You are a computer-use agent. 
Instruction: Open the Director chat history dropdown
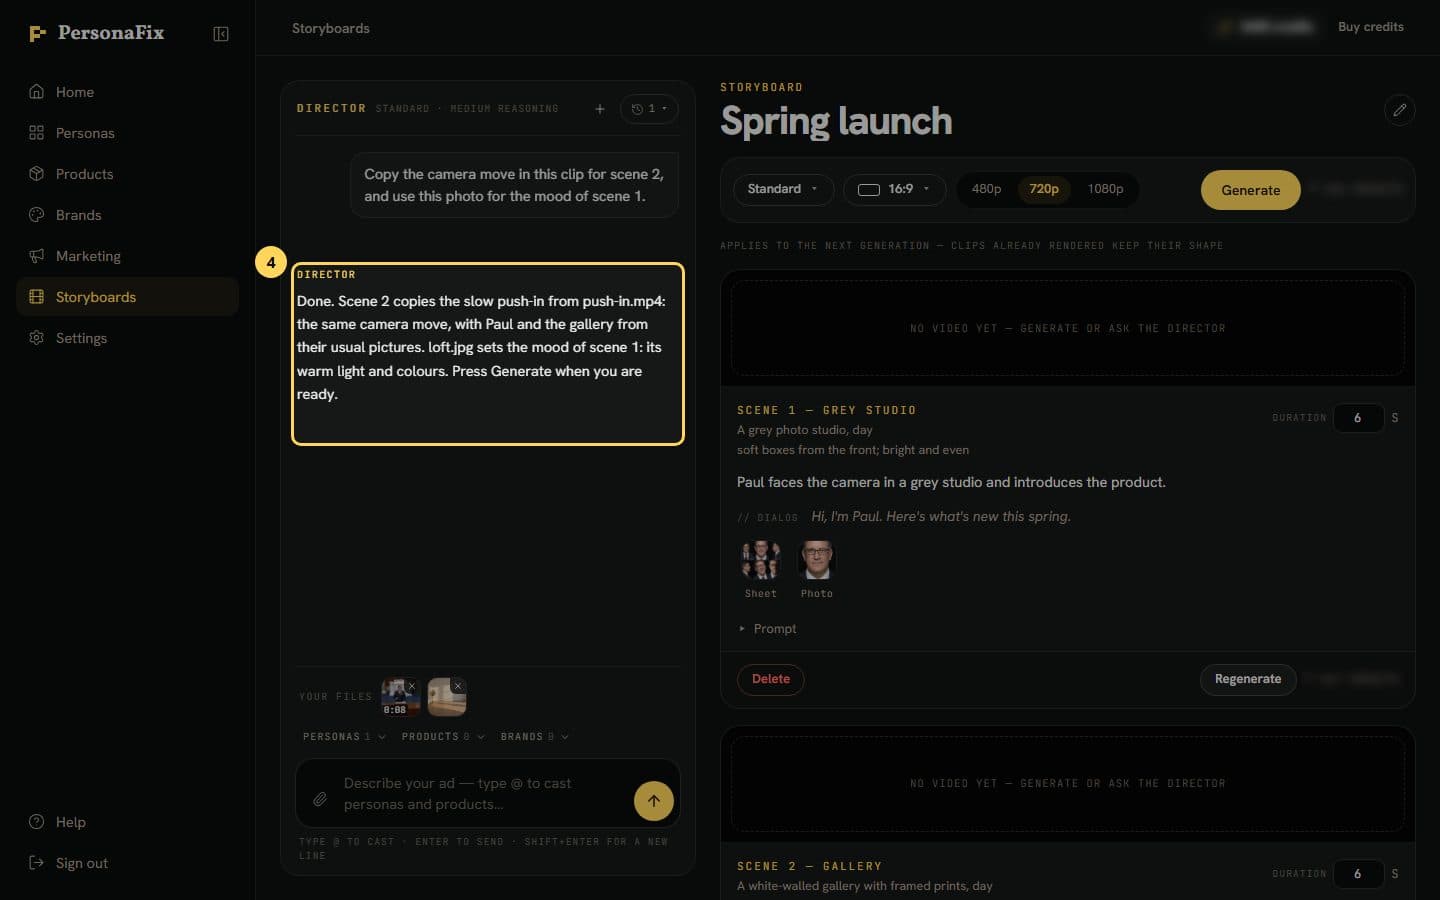point(649,109)
